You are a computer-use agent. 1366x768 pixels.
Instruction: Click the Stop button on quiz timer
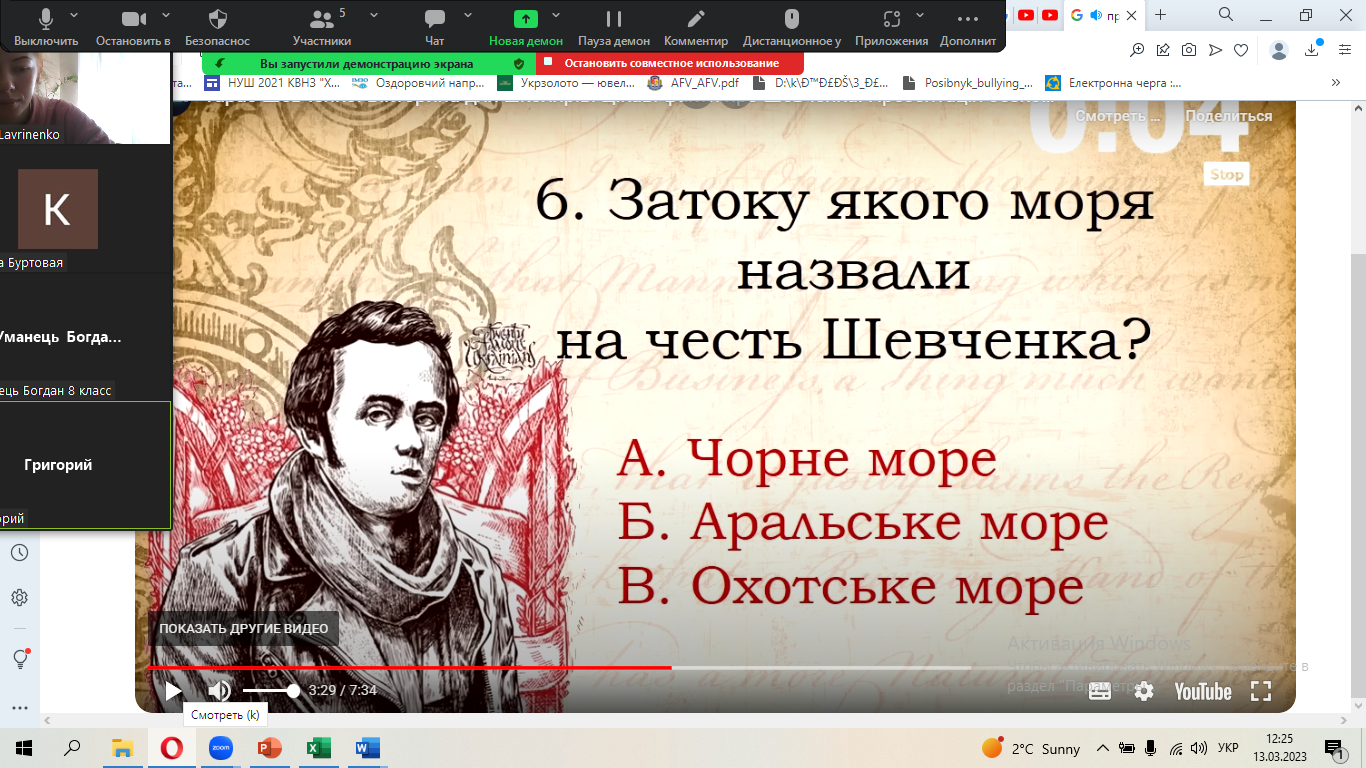click(1226, 175)
